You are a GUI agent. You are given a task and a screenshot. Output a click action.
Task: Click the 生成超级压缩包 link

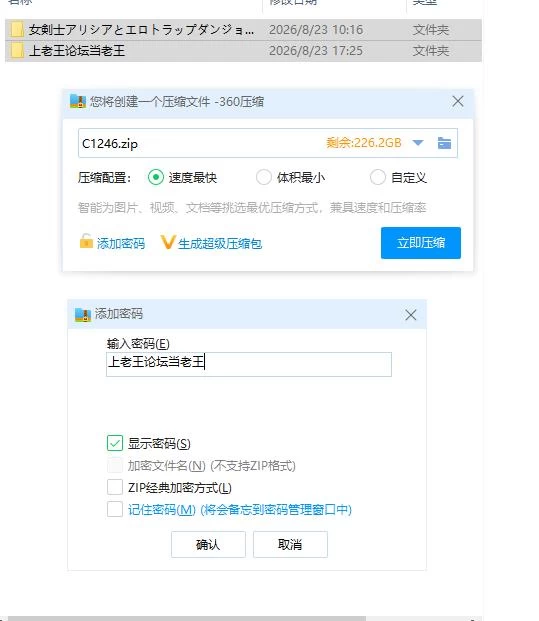[220, 243]
